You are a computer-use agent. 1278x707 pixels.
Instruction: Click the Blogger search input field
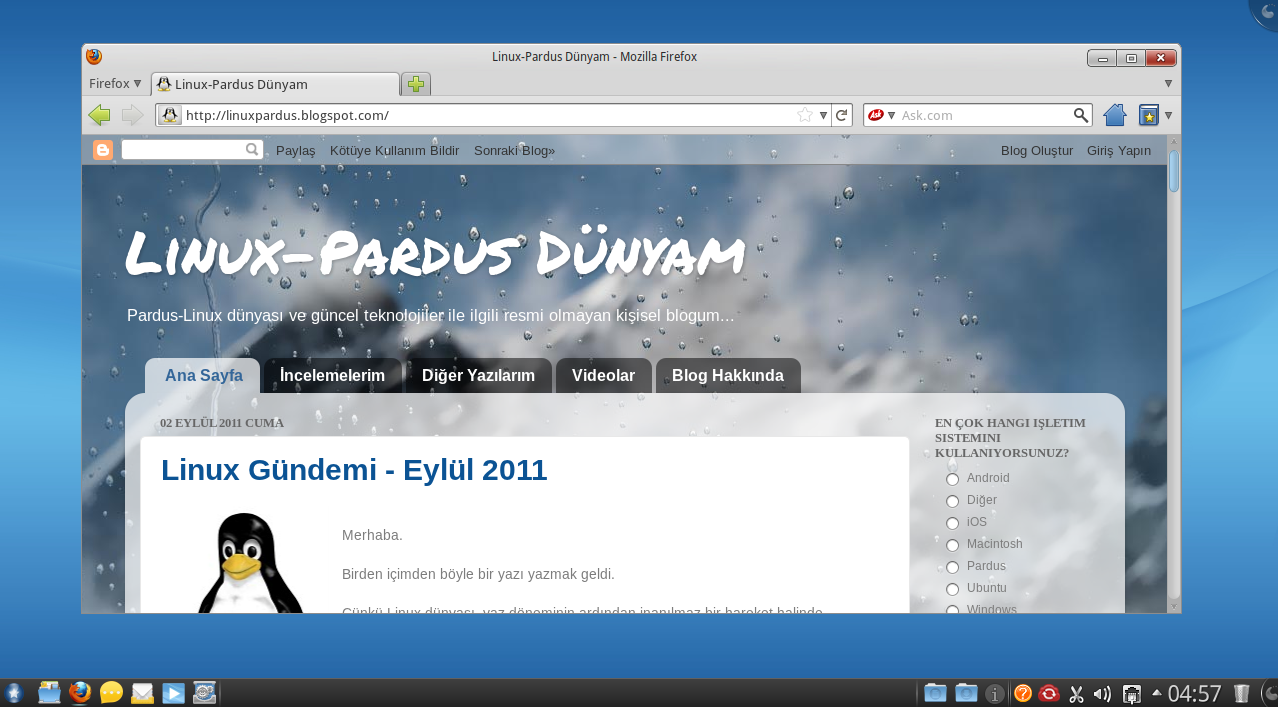coord(185,149)
